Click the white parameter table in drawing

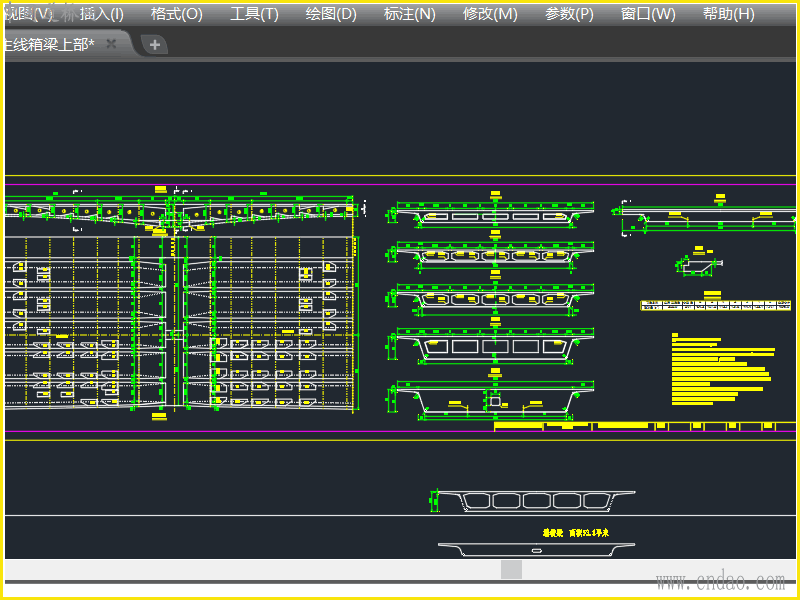pyautogui.click(x=706, y=306)
